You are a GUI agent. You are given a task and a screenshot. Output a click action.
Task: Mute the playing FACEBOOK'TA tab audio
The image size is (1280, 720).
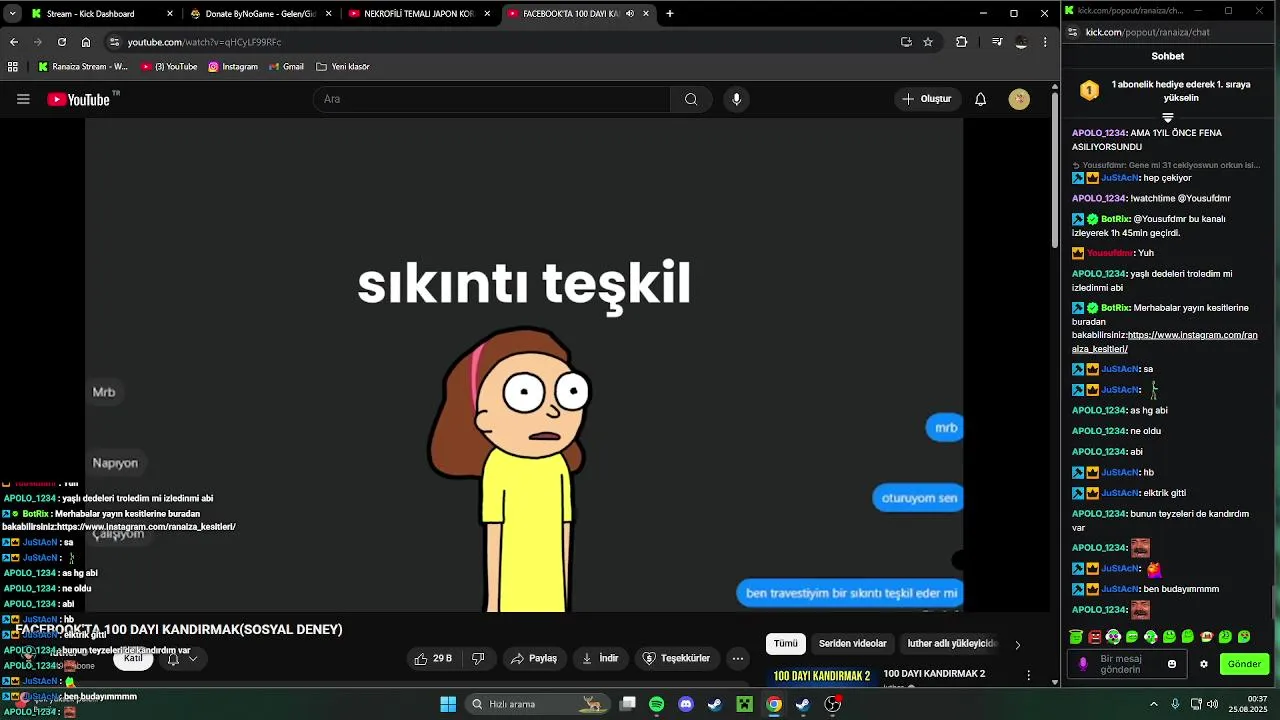click(x=630, y=14)
